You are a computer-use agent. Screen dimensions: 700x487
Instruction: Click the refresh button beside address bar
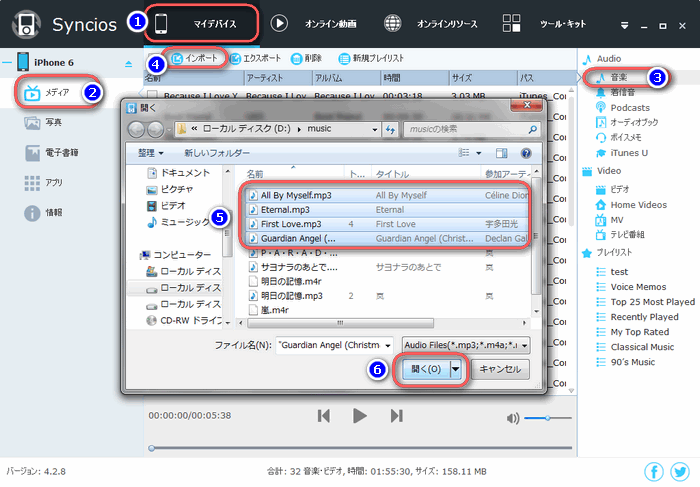point(391,129)
